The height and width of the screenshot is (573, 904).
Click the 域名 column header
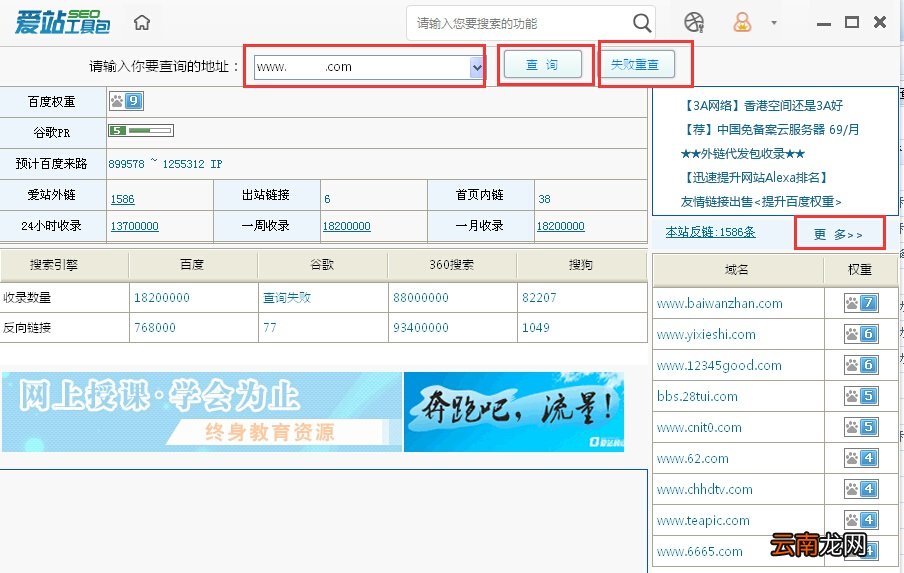[x=737, y=269]
